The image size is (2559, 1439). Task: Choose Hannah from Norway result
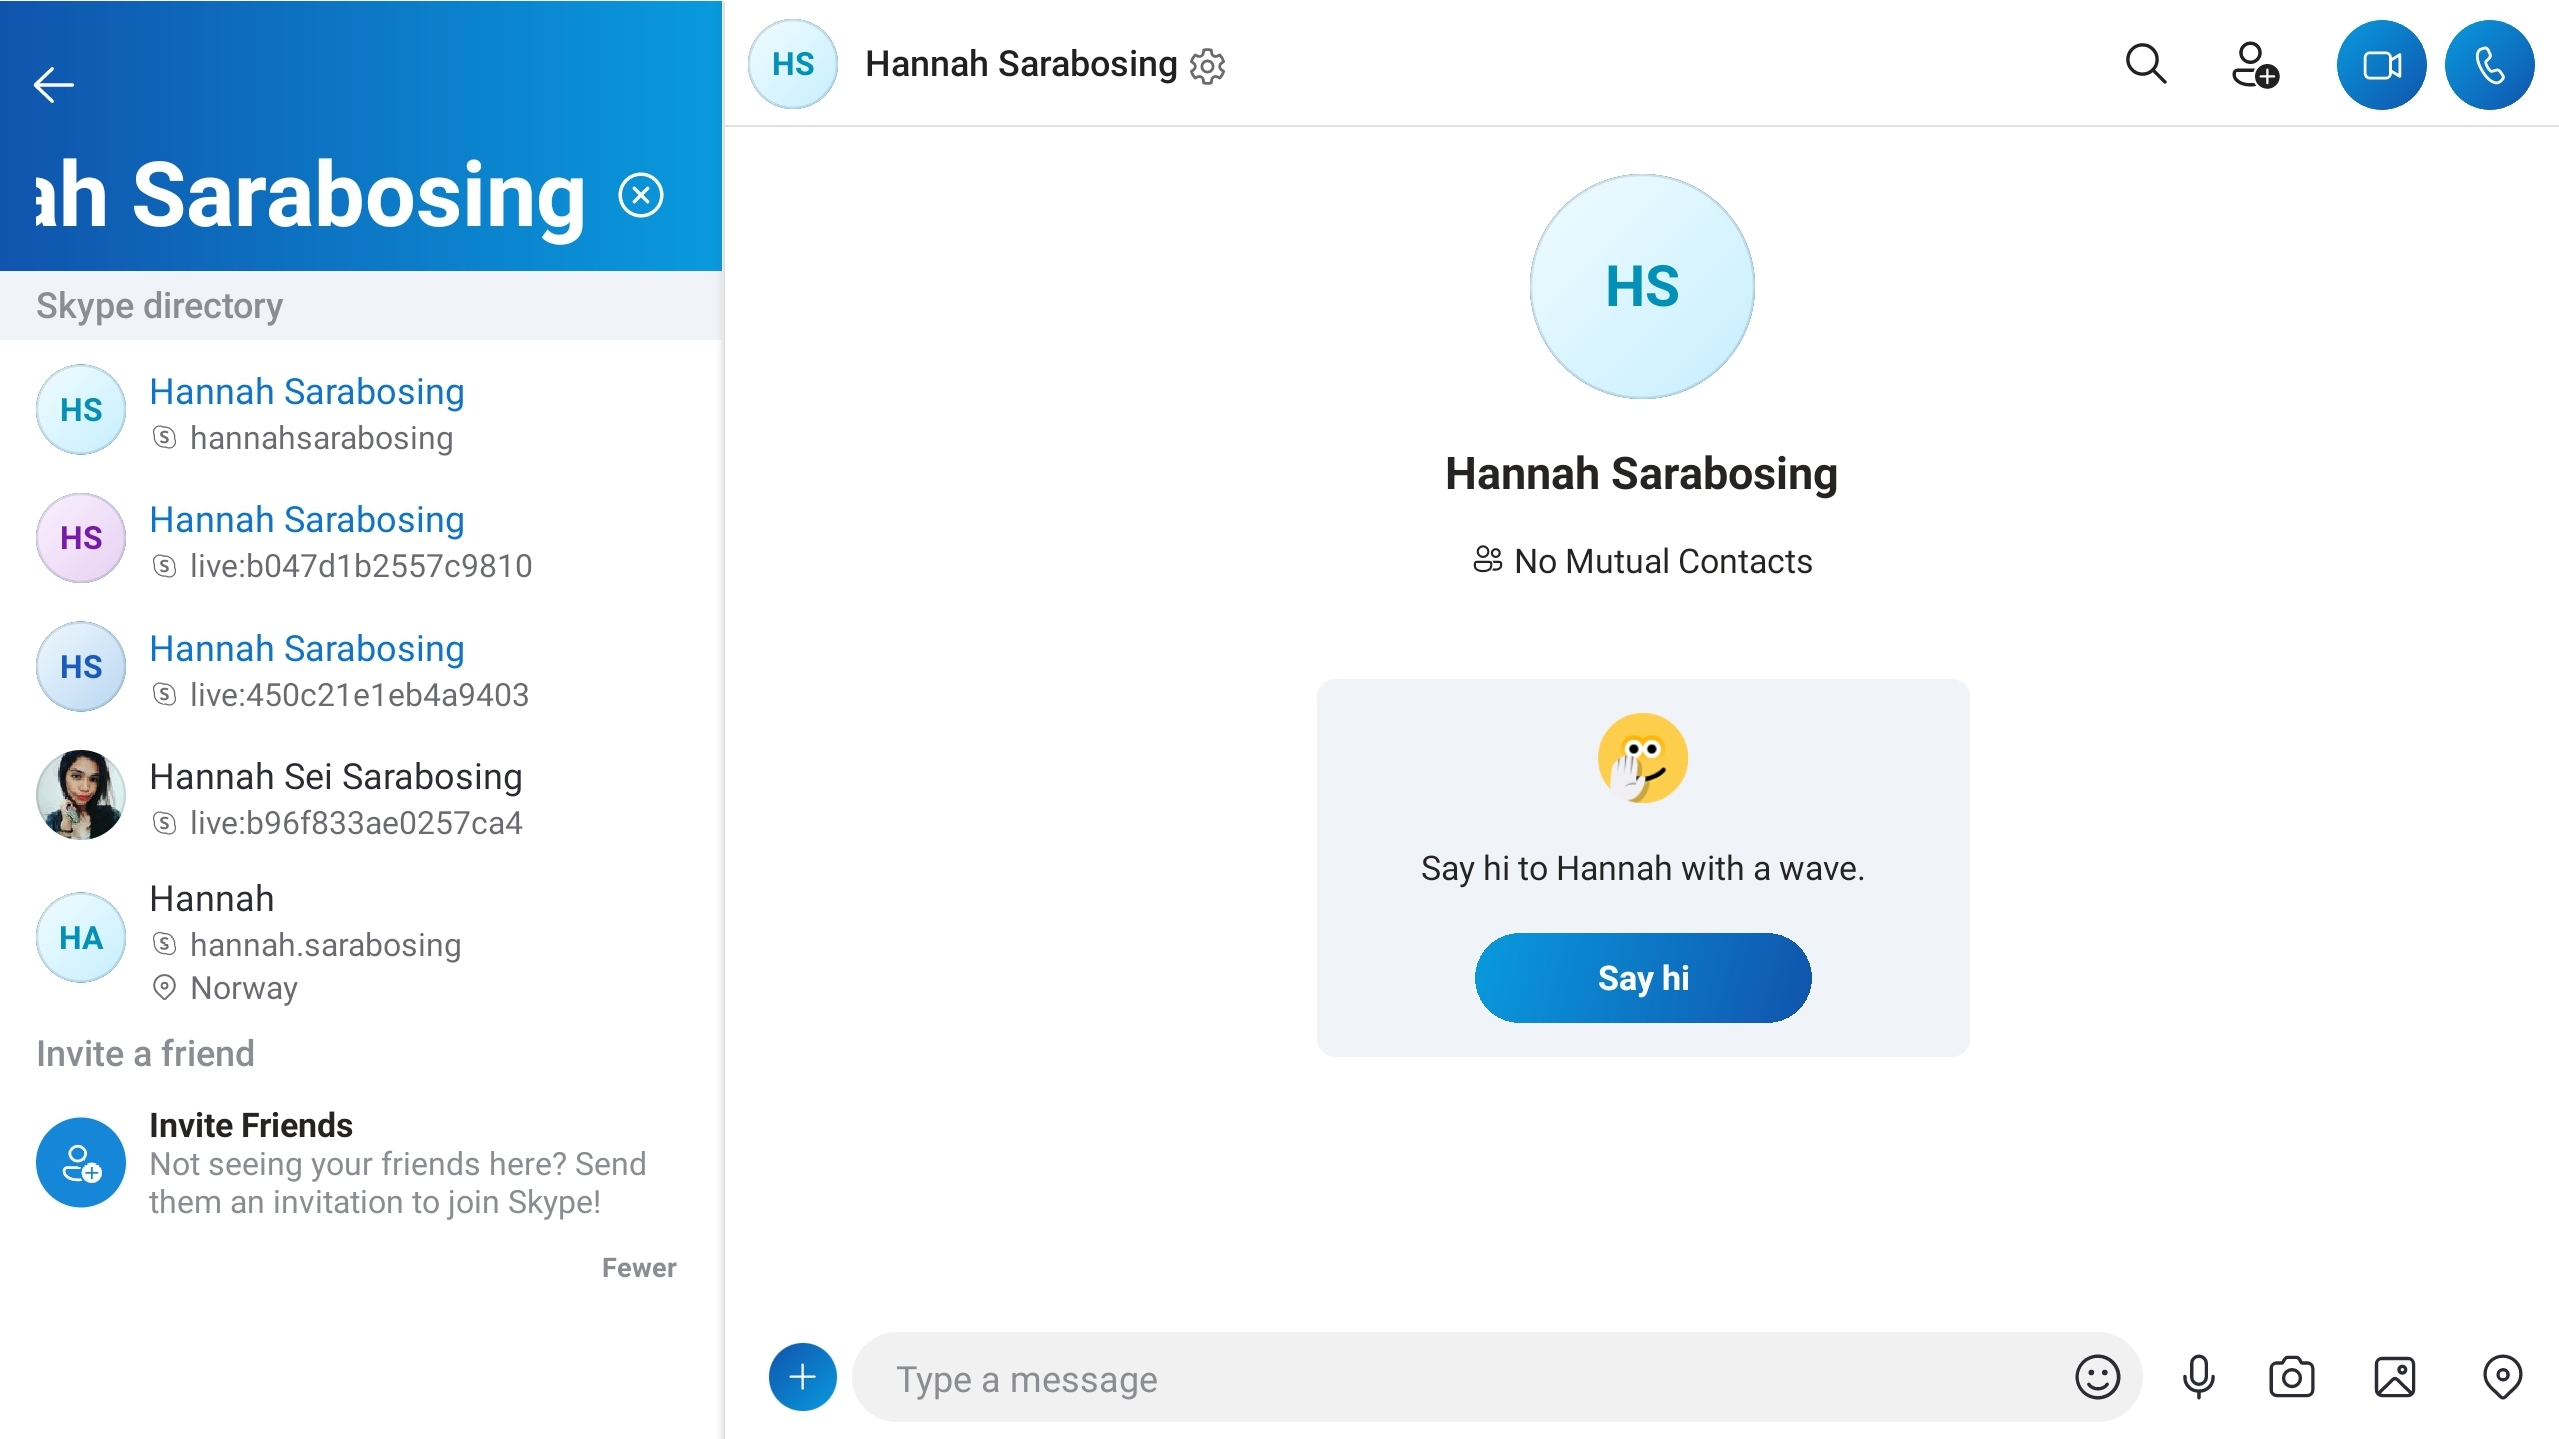point(361,940)
